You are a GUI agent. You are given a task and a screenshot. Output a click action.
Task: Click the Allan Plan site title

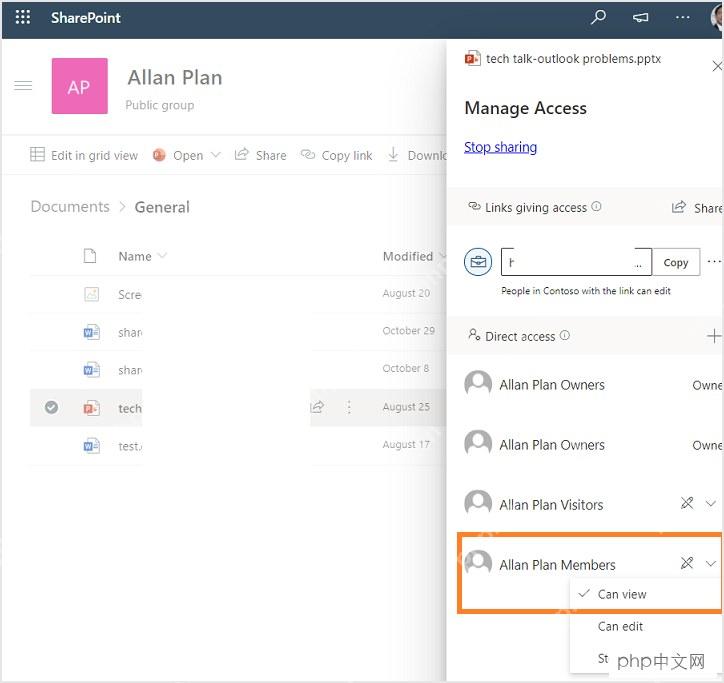click(175, 78)
